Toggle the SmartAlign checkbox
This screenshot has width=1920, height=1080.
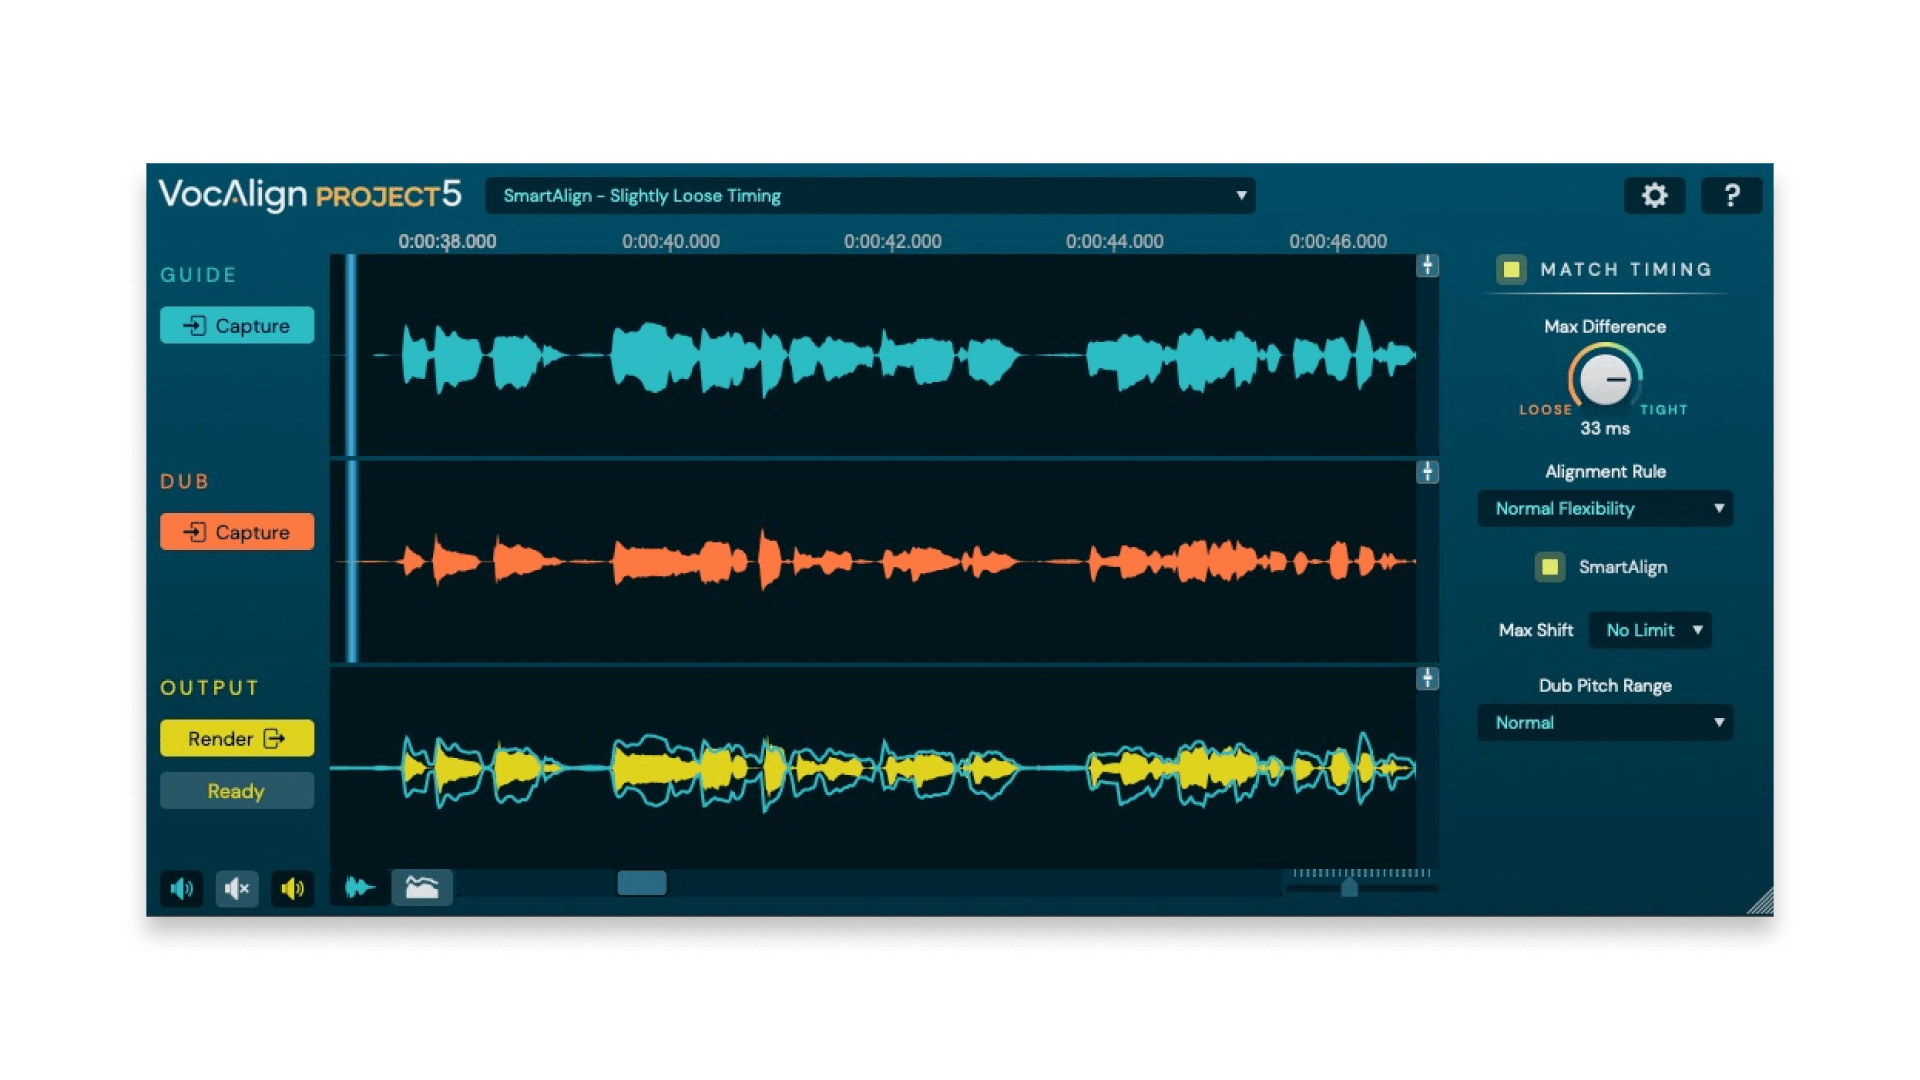click(x=1549, y=567)
